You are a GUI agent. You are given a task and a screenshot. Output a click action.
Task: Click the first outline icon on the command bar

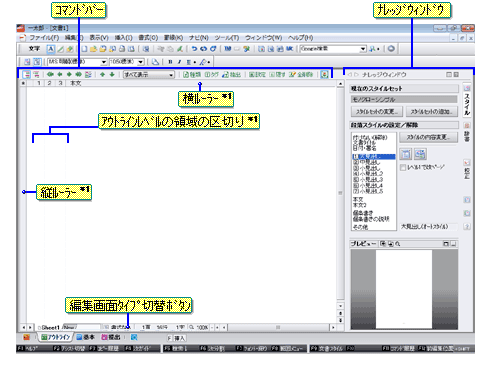click(27, 74)
